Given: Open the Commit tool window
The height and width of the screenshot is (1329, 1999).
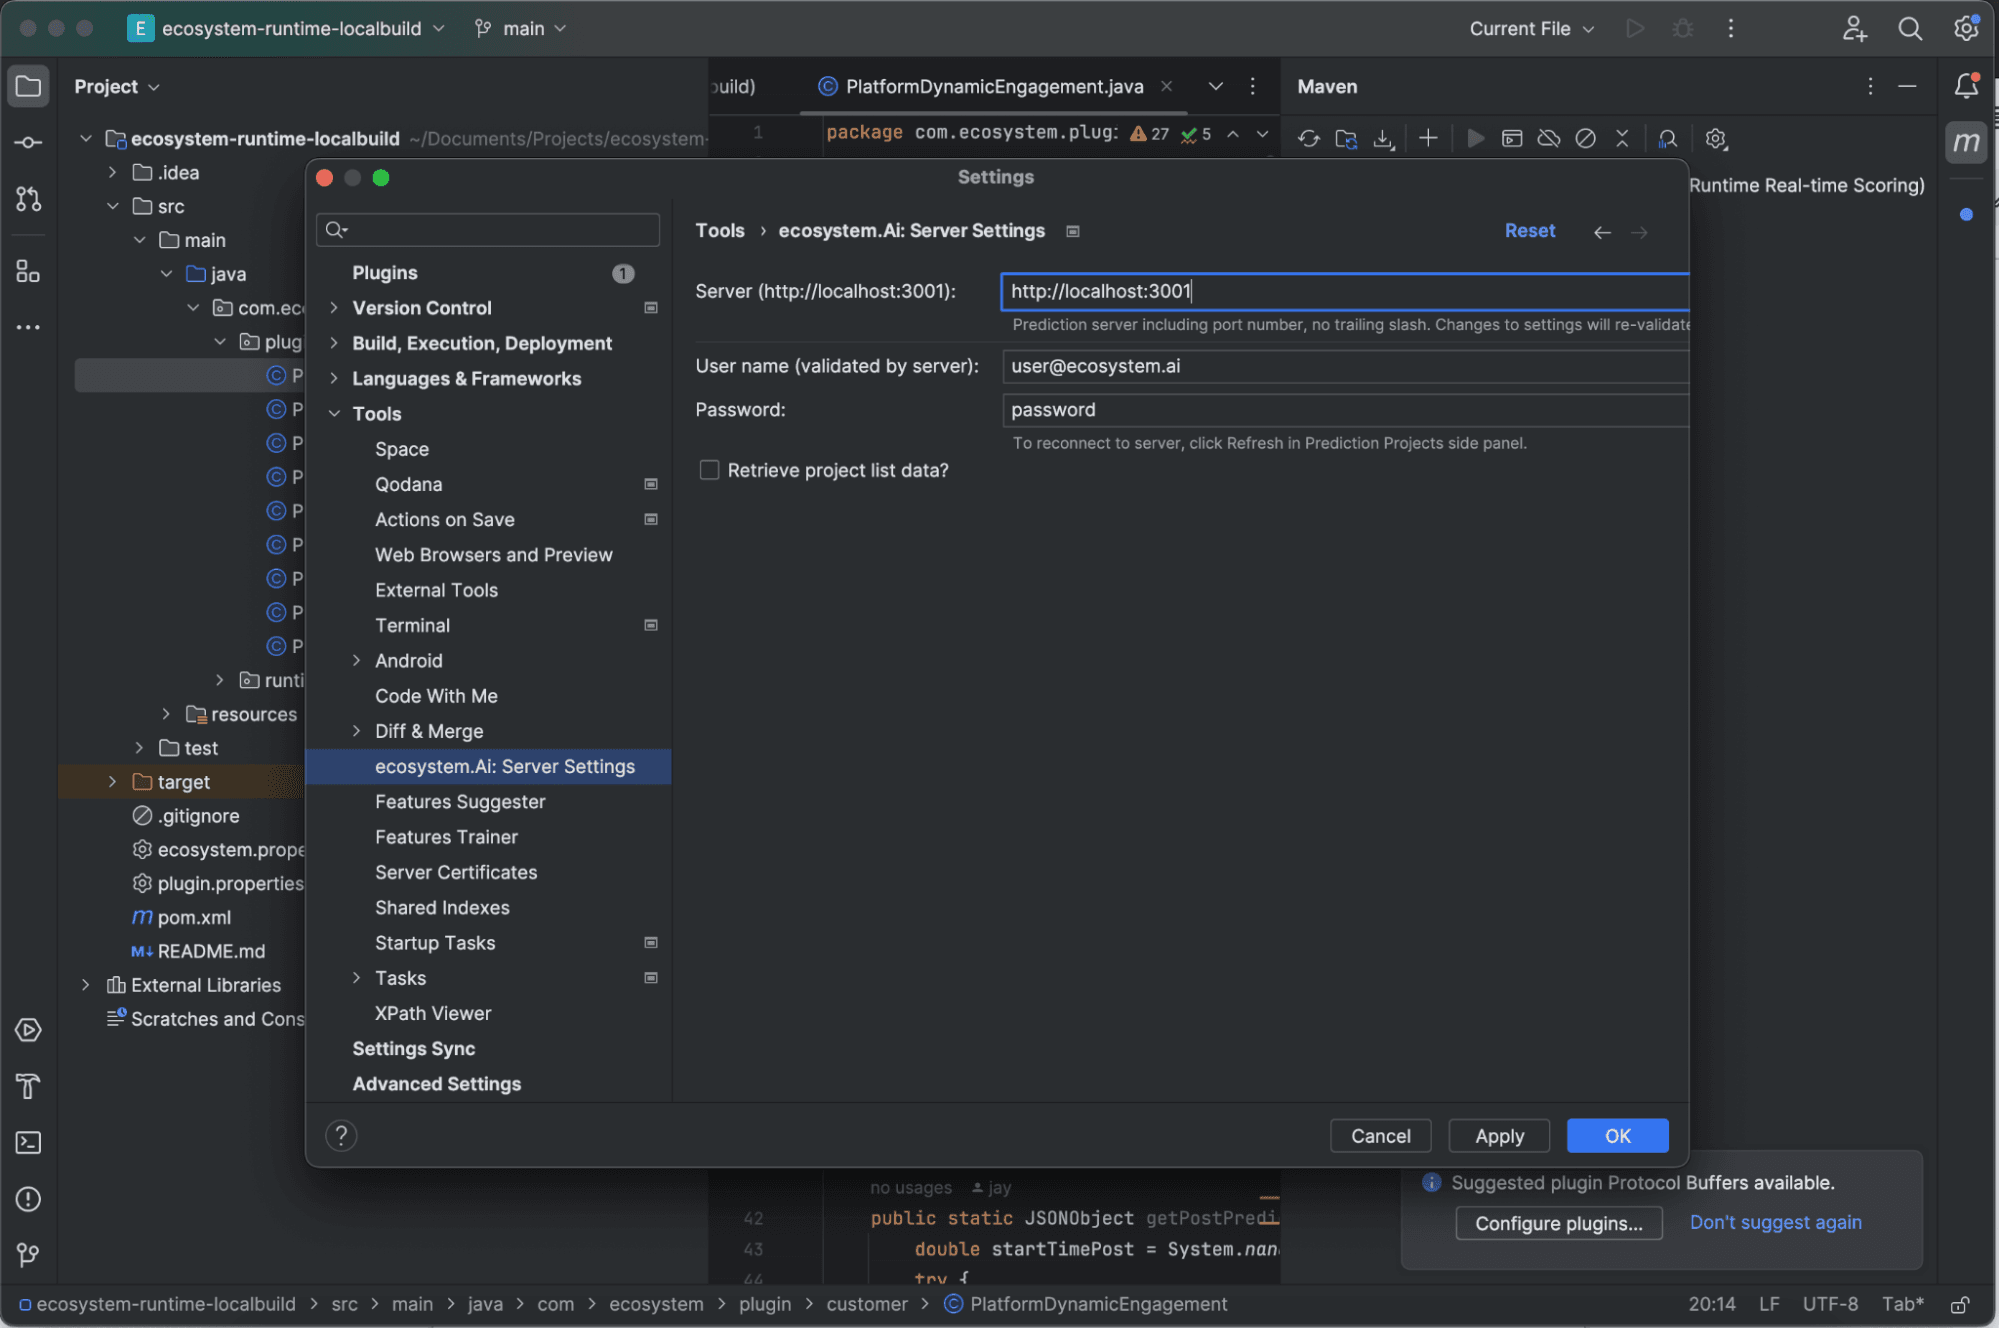Looking at the screenshot, I should click(x=27, y=142).
